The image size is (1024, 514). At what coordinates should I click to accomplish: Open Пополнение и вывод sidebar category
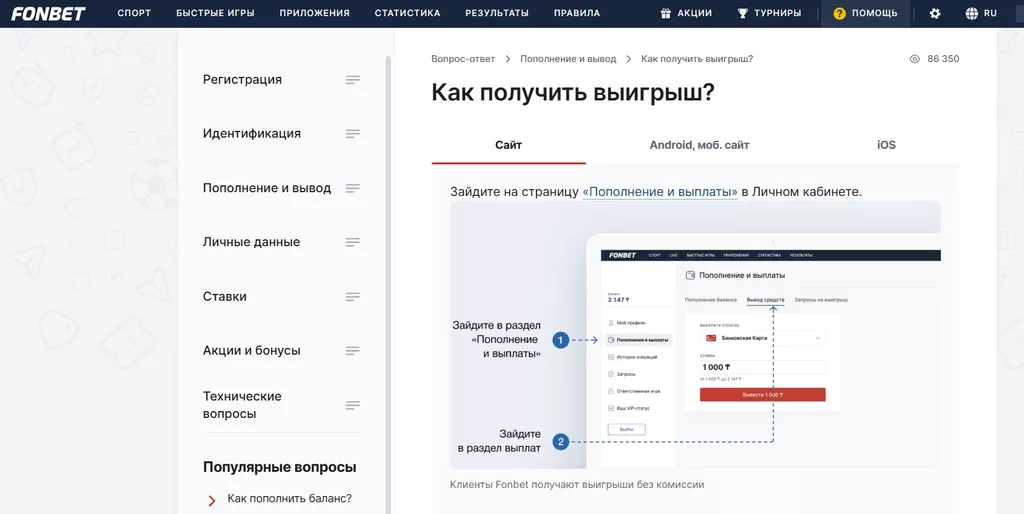267,188
